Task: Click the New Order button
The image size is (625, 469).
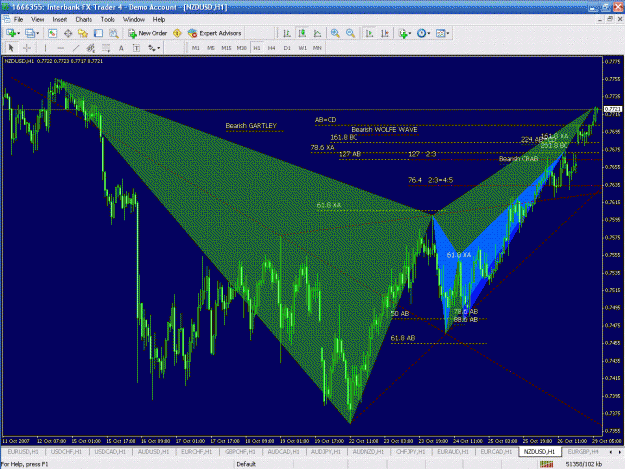Action: pos(147,33)
